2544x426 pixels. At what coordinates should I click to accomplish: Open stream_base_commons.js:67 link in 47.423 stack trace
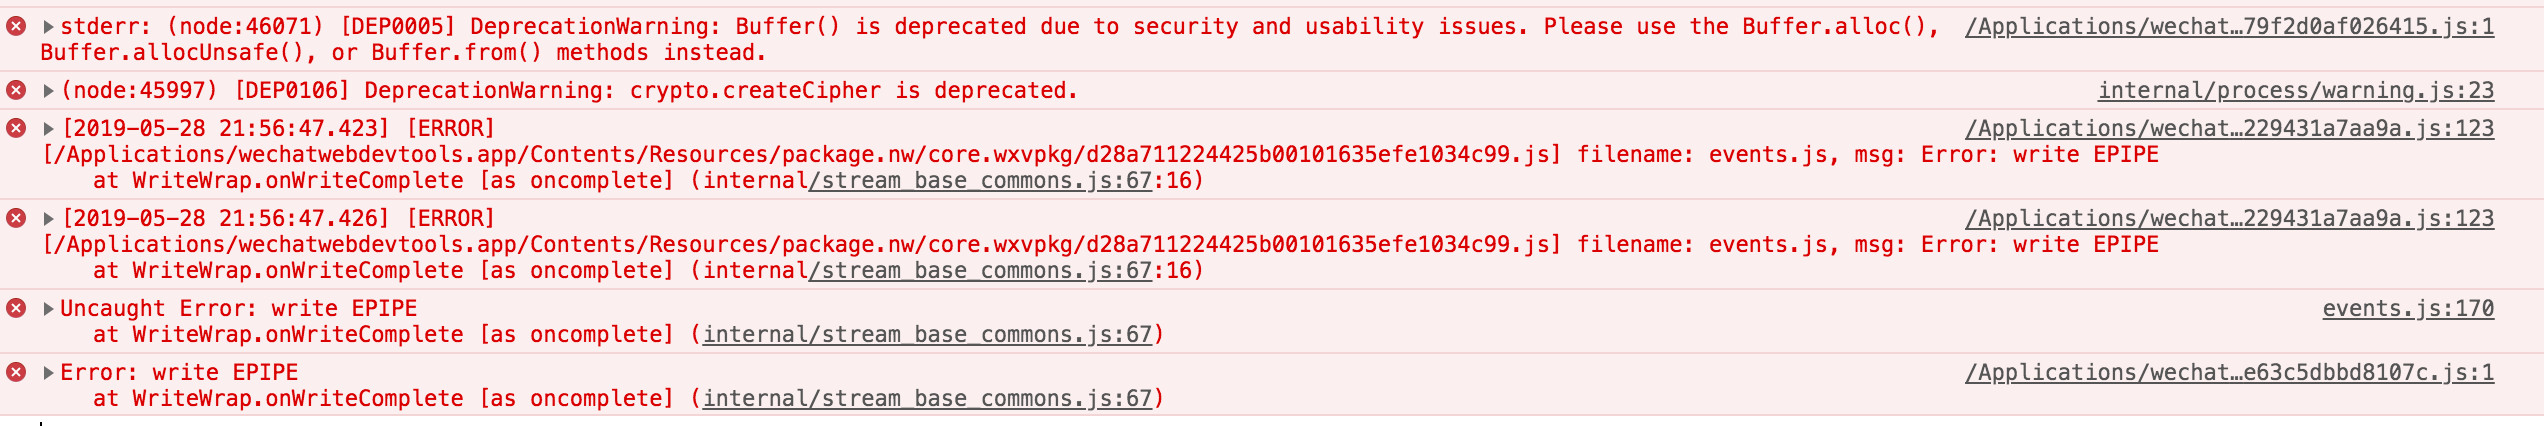pyautogui.click(x=980, y=180)
